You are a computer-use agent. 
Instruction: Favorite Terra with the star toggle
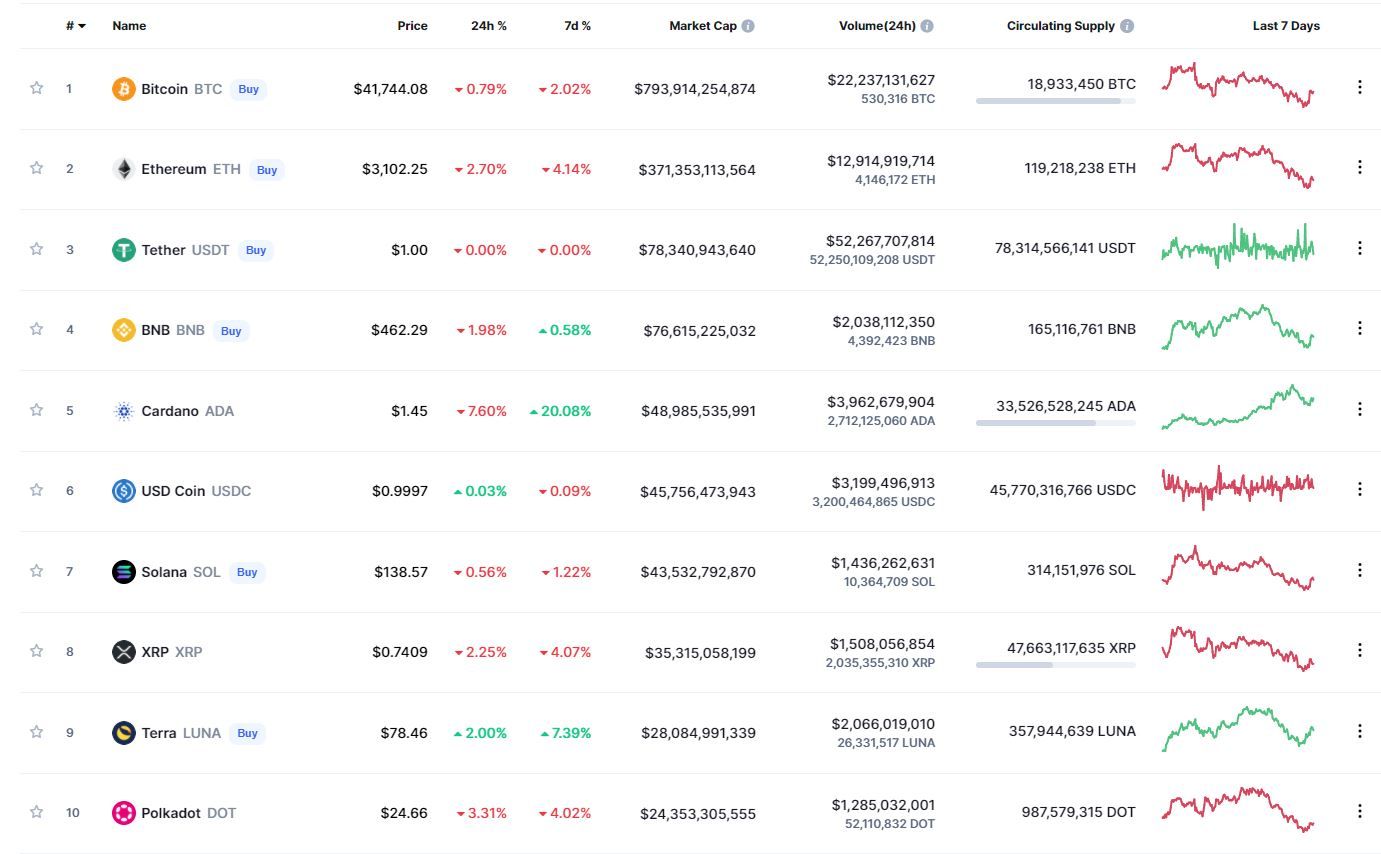(37, 732)
